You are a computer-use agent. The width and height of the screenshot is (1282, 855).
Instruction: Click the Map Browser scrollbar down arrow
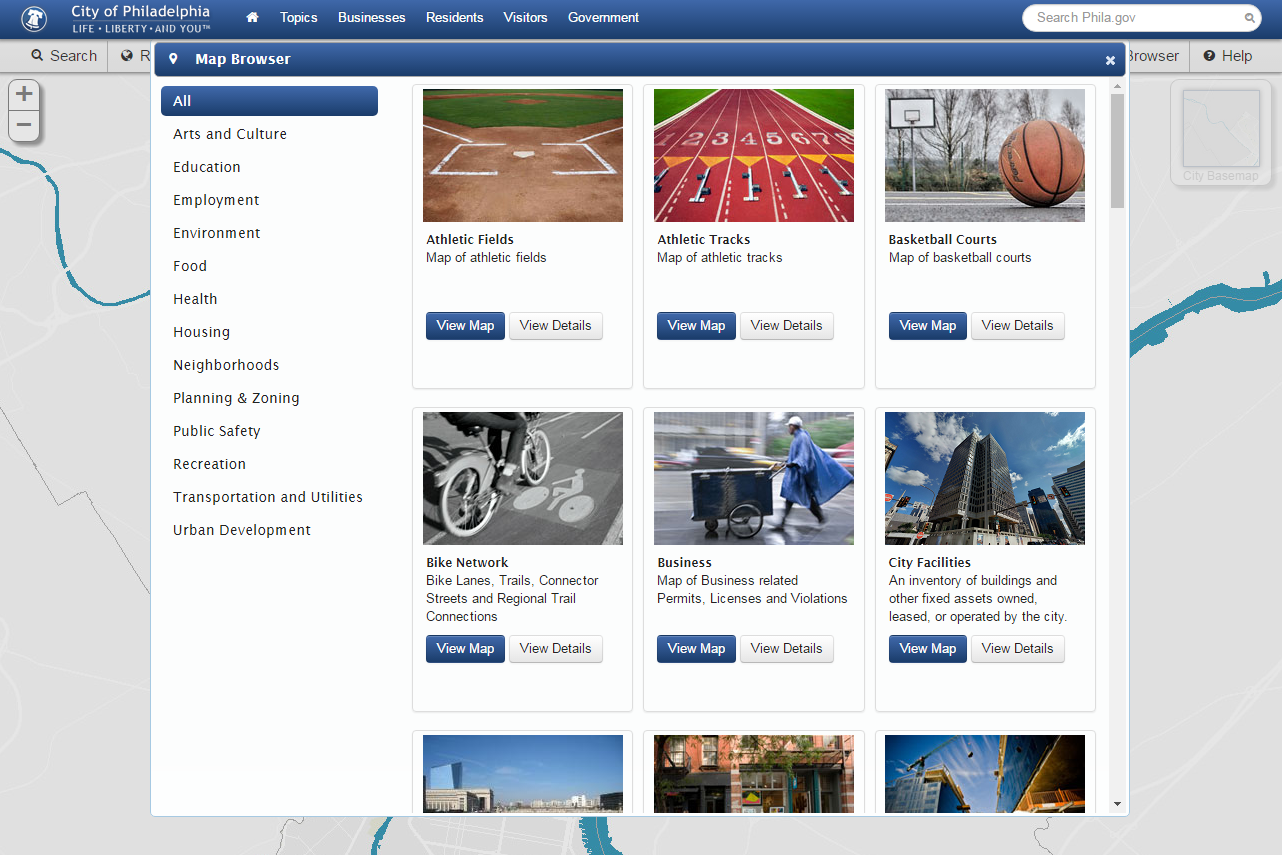click(1118, 804)
